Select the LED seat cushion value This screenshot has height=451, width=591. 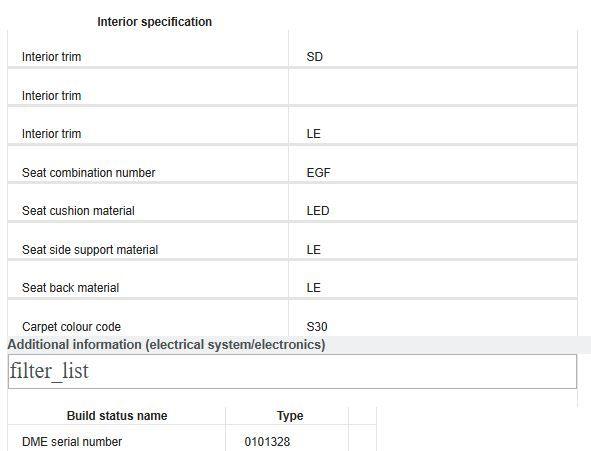tap(318, 211)
